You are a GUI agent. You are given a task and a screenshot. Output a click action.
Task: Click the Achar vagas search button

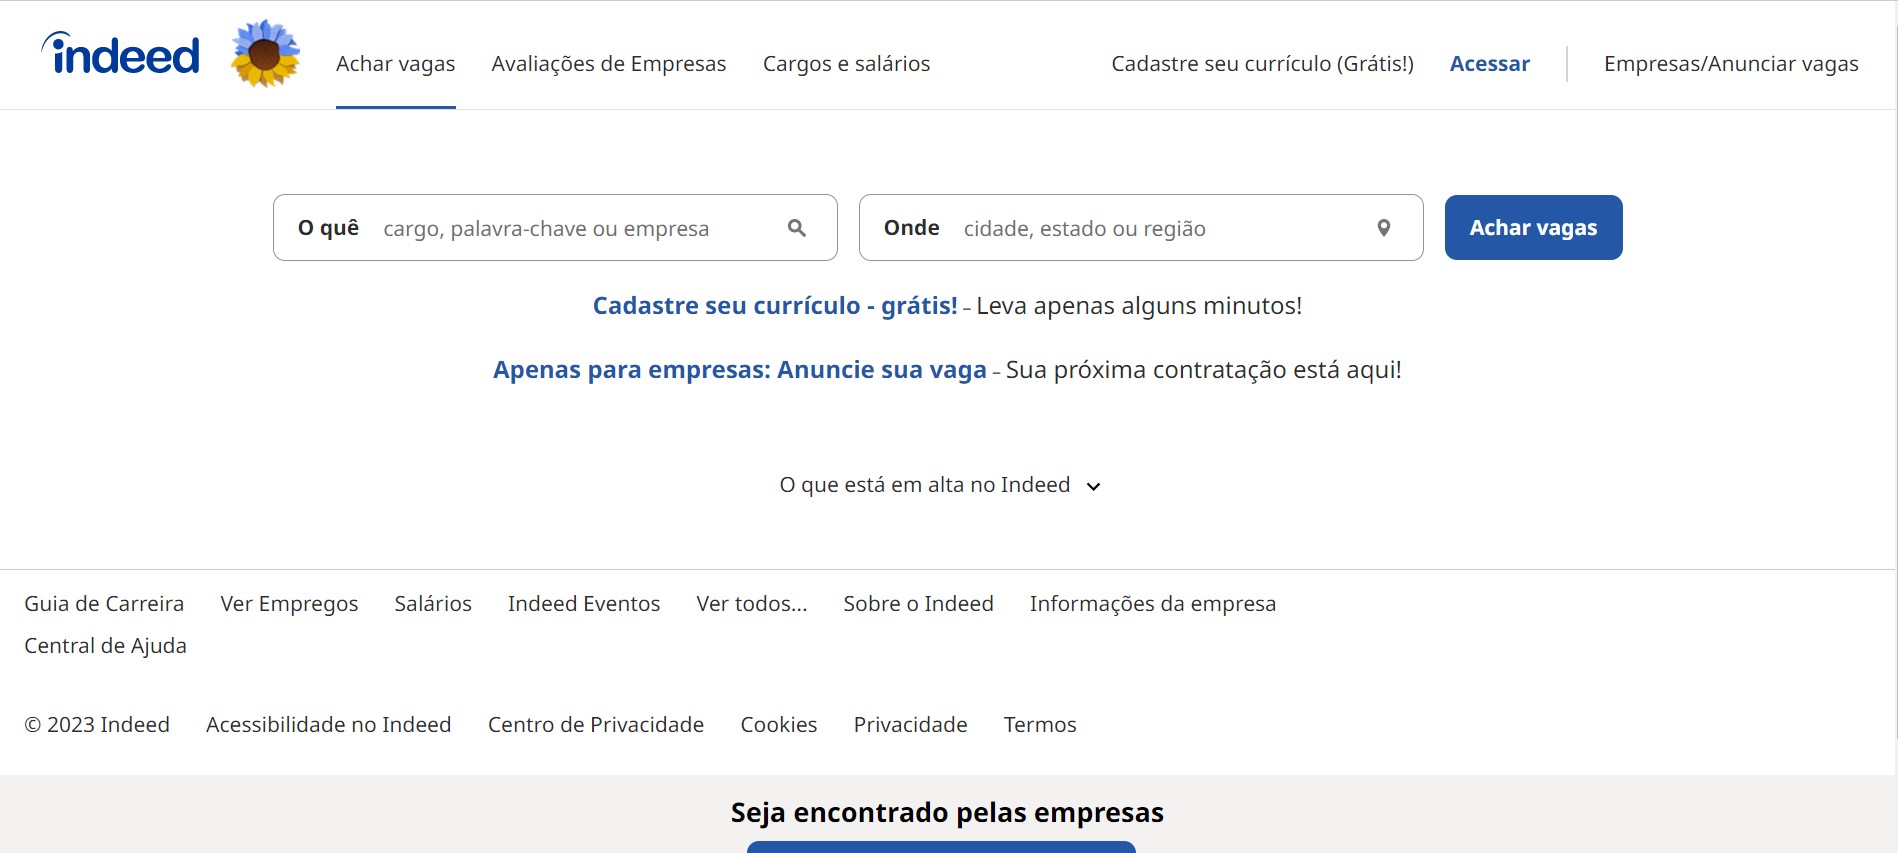coord(1532,227)
